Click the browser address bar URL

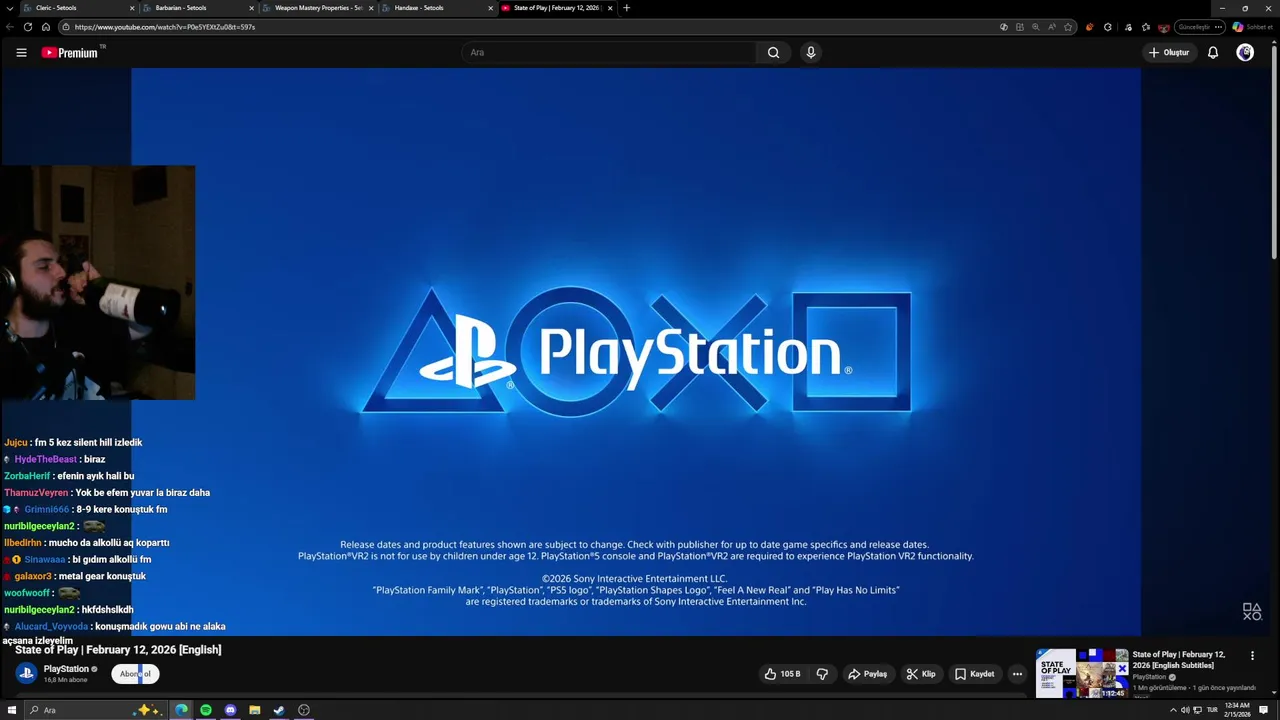(165, 27)
